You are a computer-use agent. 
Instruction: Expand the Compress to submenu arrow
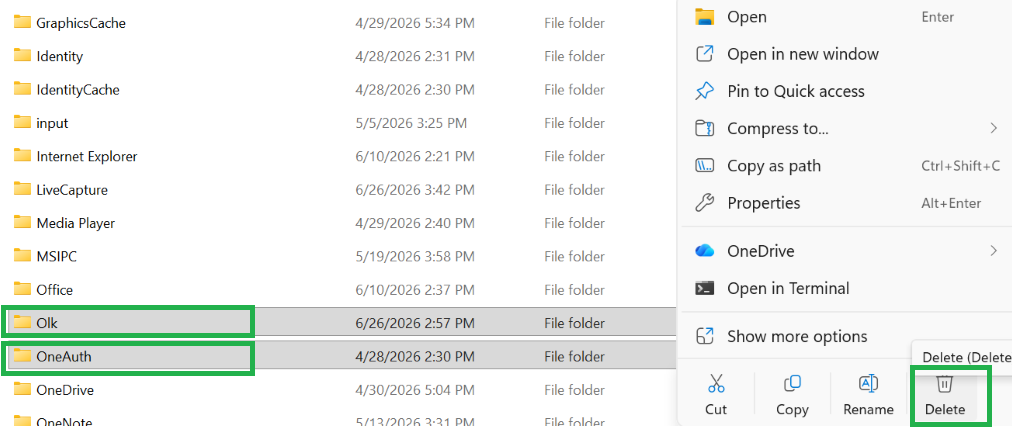993,128
